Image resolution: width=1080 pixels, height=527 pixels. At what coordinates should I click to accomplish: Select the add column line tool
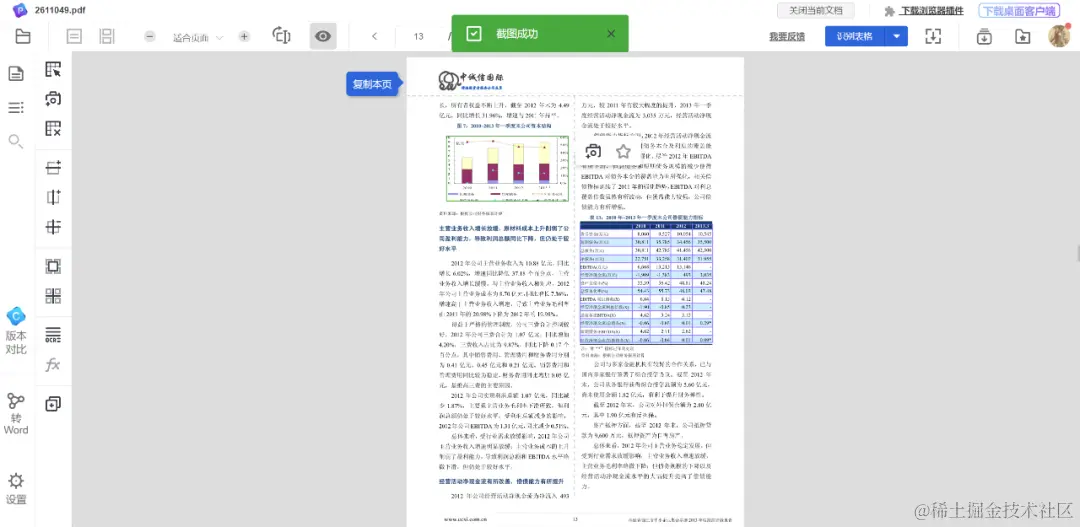click(53, 197)
